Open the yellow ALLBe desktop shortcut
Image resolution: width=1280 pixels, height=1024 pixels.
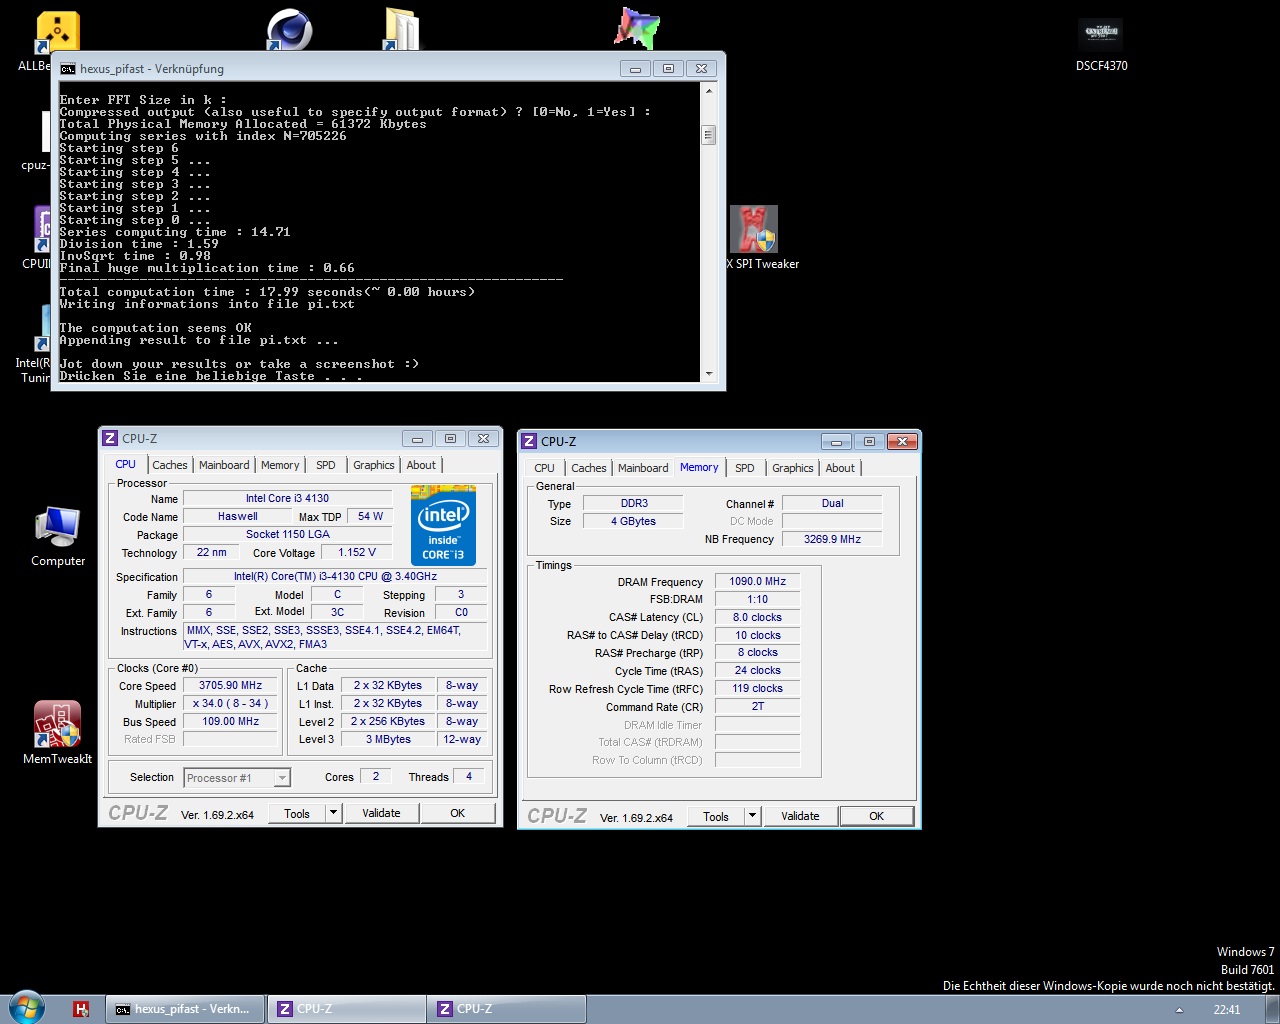click(56, 32)
